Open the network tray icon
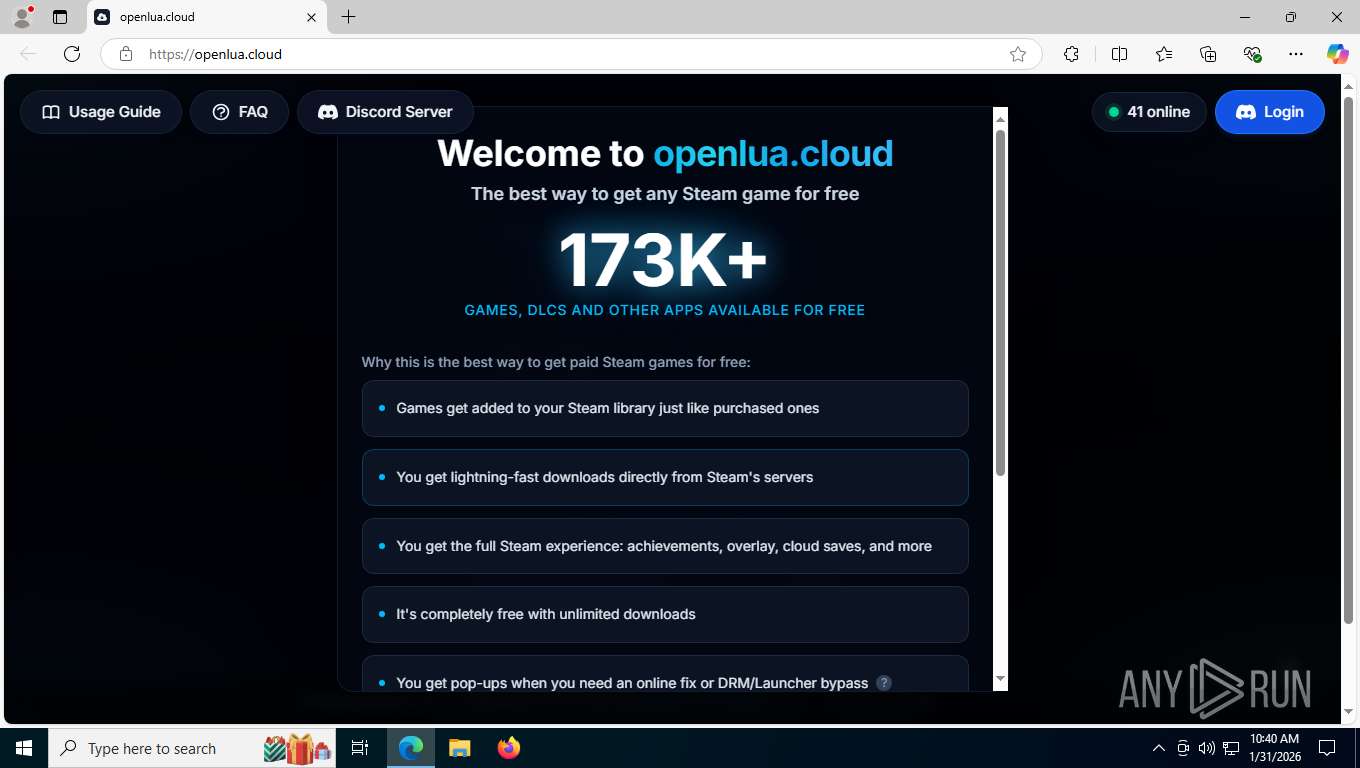This screenshot has width=1360, height=768. click(1231, 748)
